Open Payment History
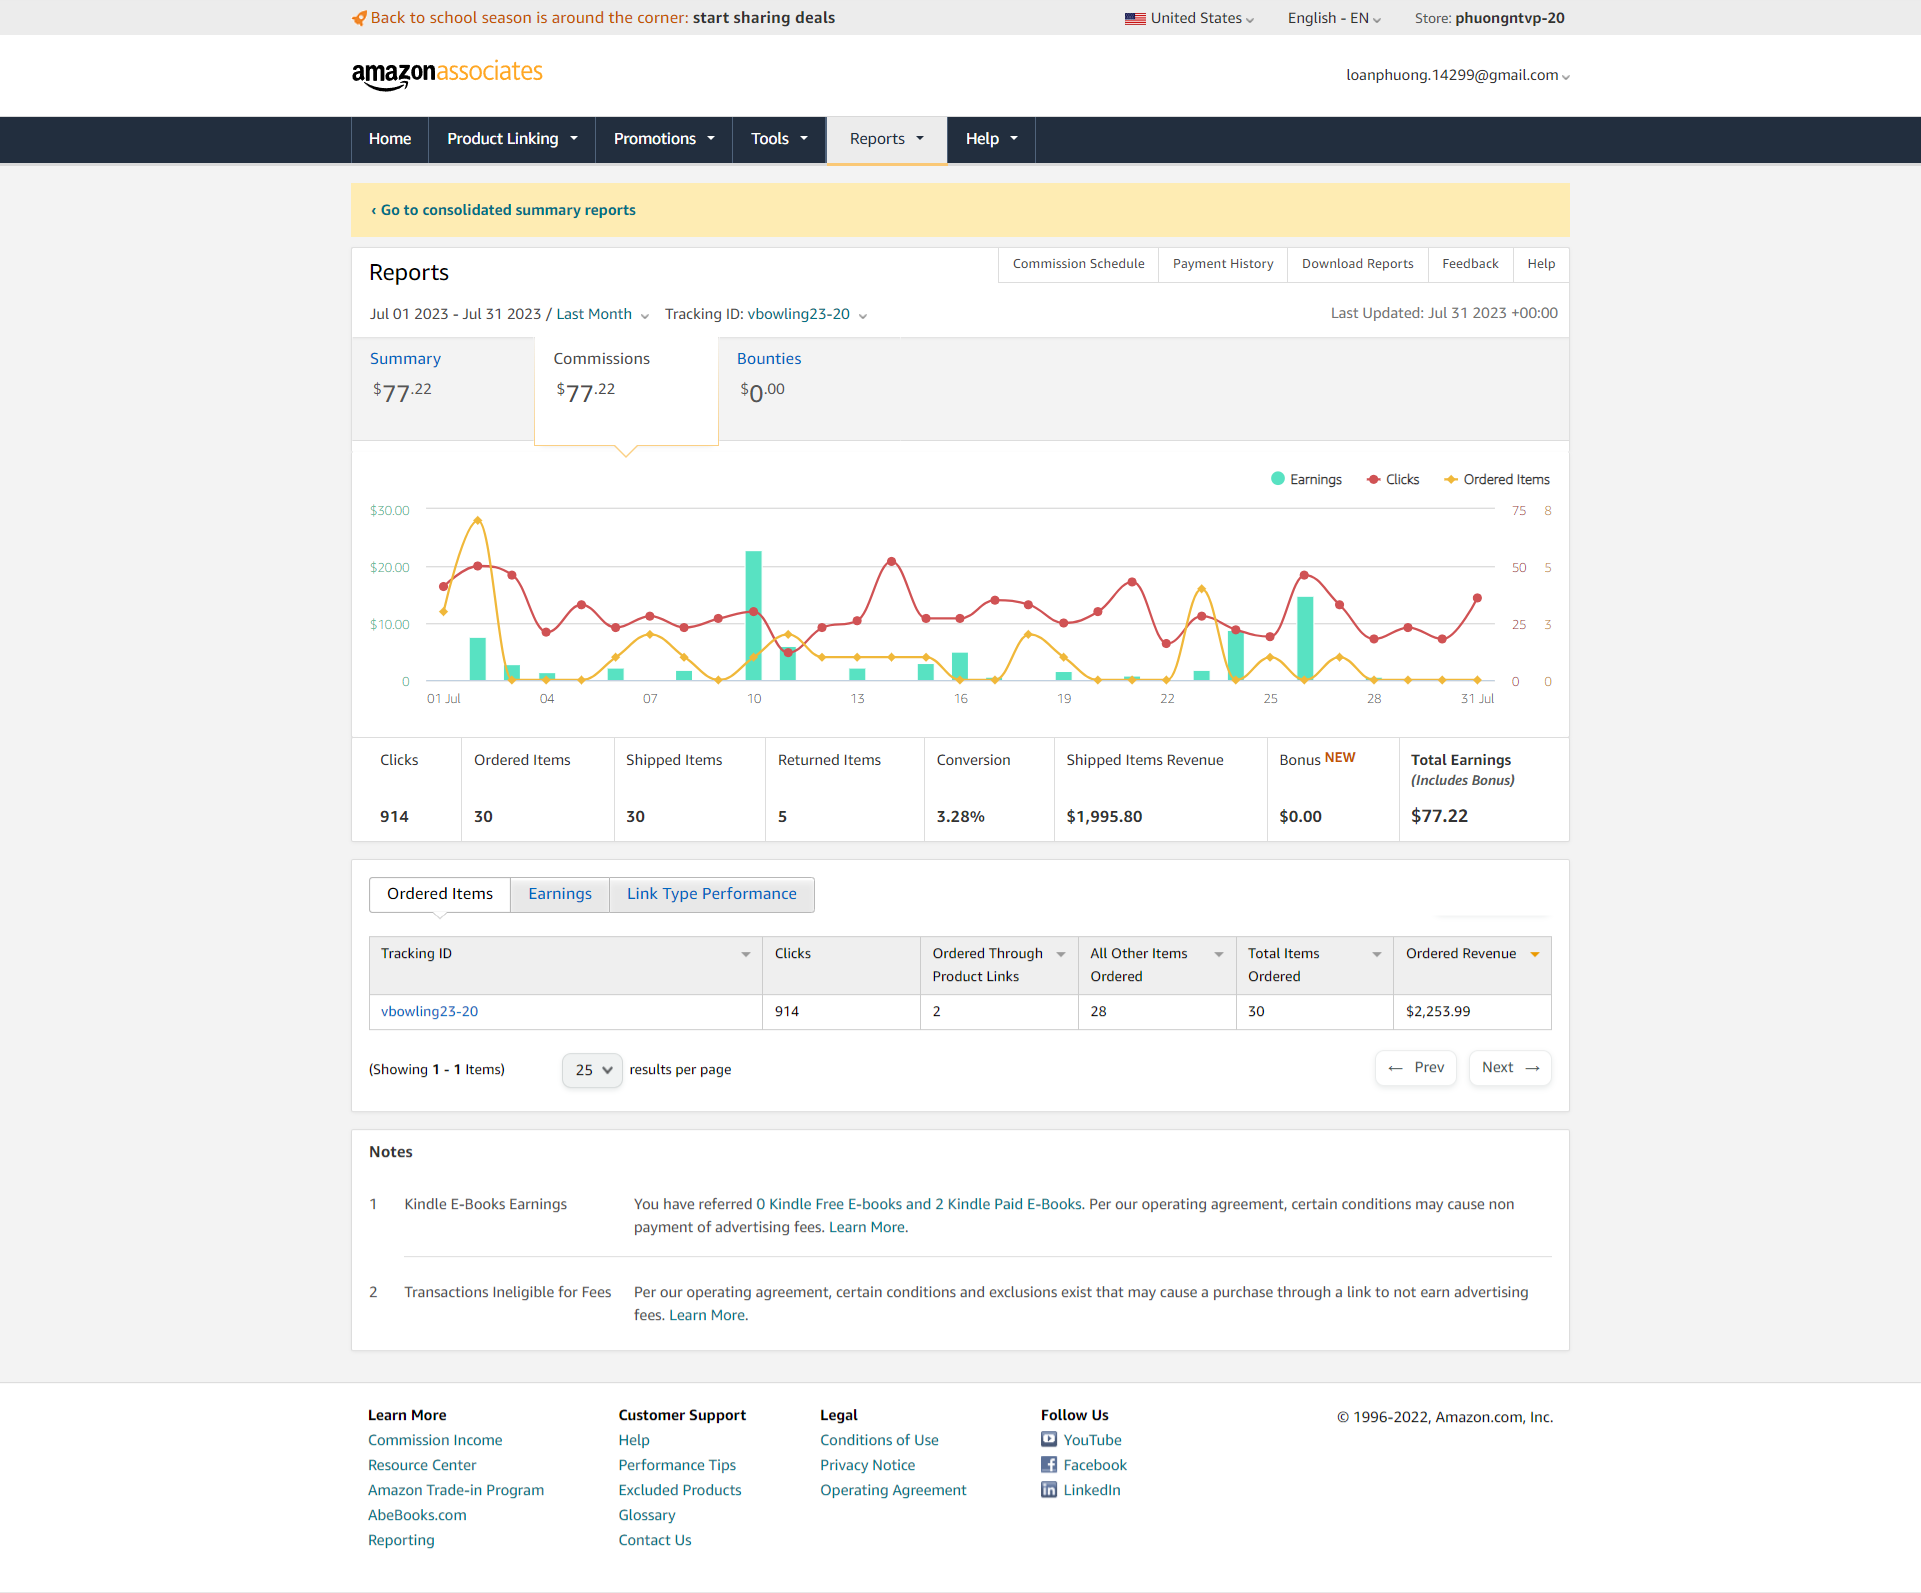The width and height of the screenshot is (1921, 1593). tap(1223, 264)
